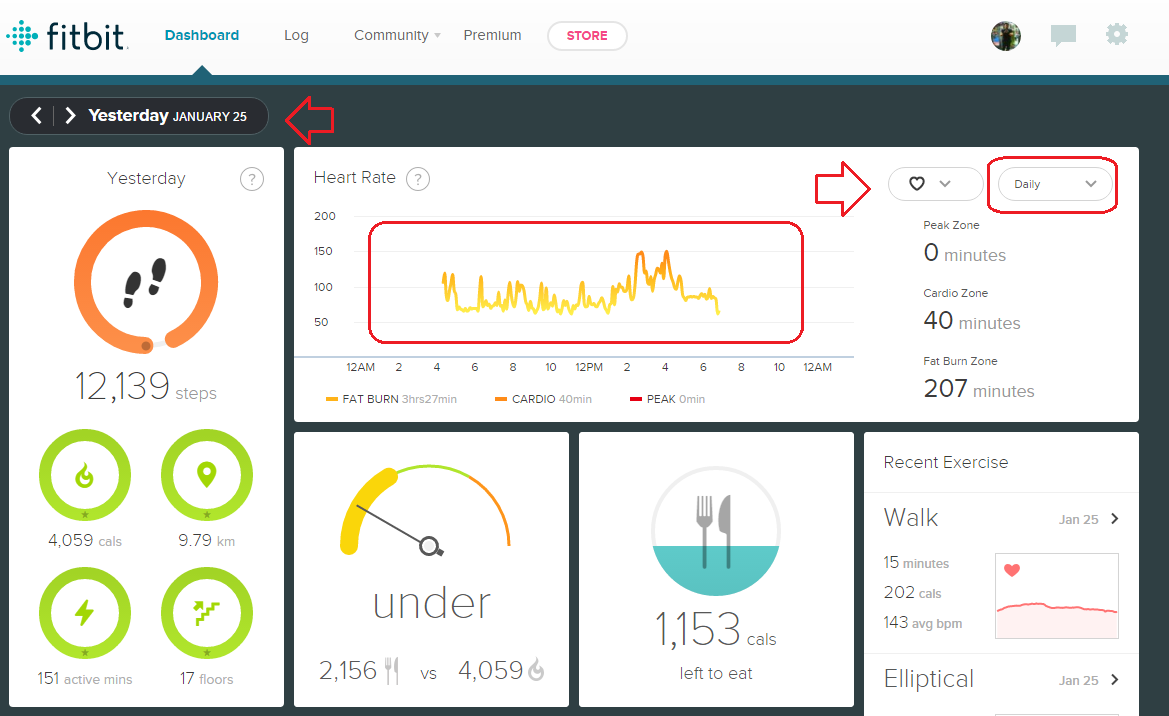Select the Dashboard tab

coord(201,34)
